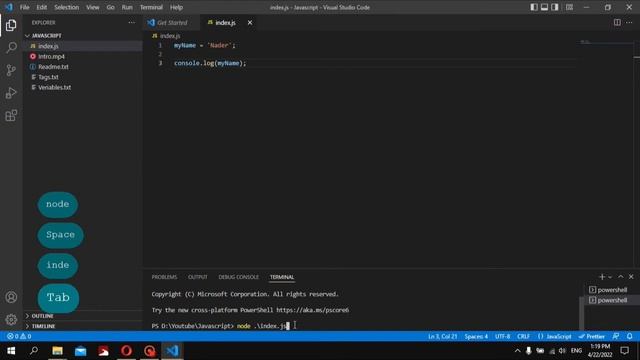Open the Explorer view in activity bar
Image resolution: width=640 pixels, height=360 pixels.
click(x=11, y=25)
